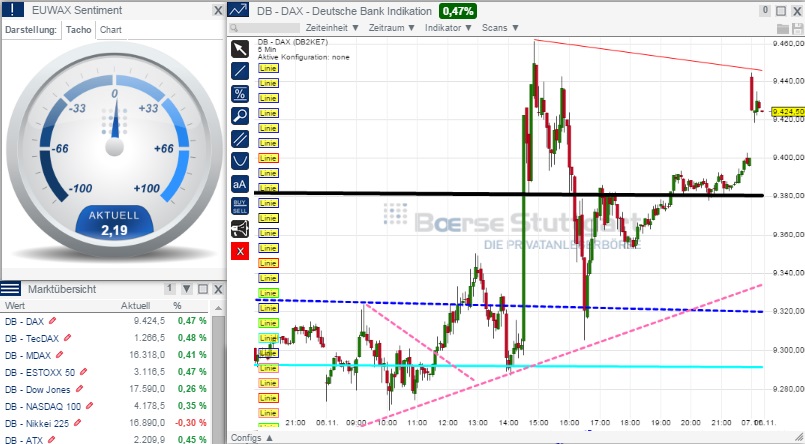This screenshot has height=444, width=805.
Task: Select the DB - Dow Jones row name
Action: click(37, 389)
